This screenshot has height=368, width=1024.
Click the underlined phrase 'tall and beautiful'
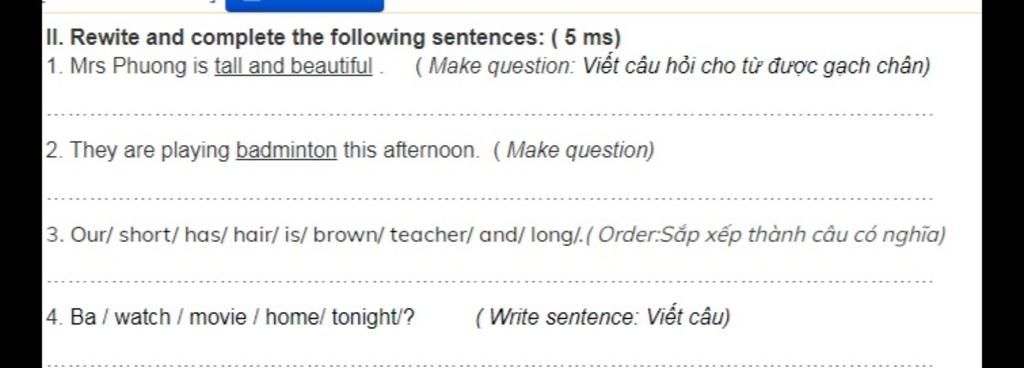[x=293, y=67]
